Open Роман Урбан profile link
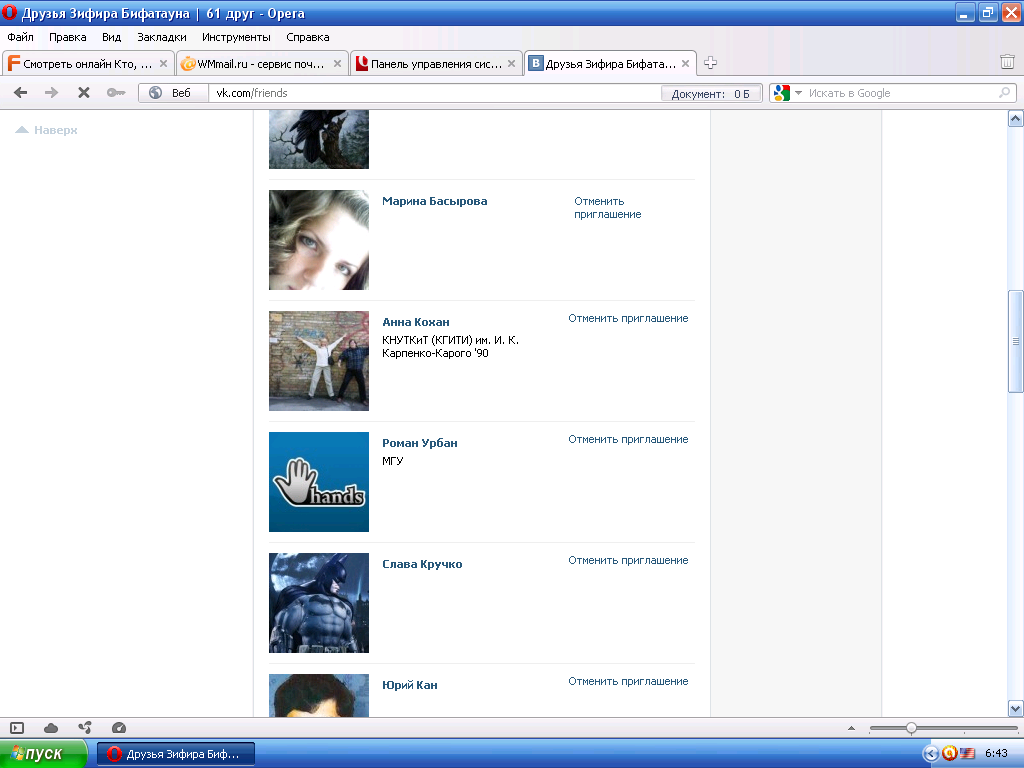This screenshot has height=768, width=1024. (x=420, y=443)
